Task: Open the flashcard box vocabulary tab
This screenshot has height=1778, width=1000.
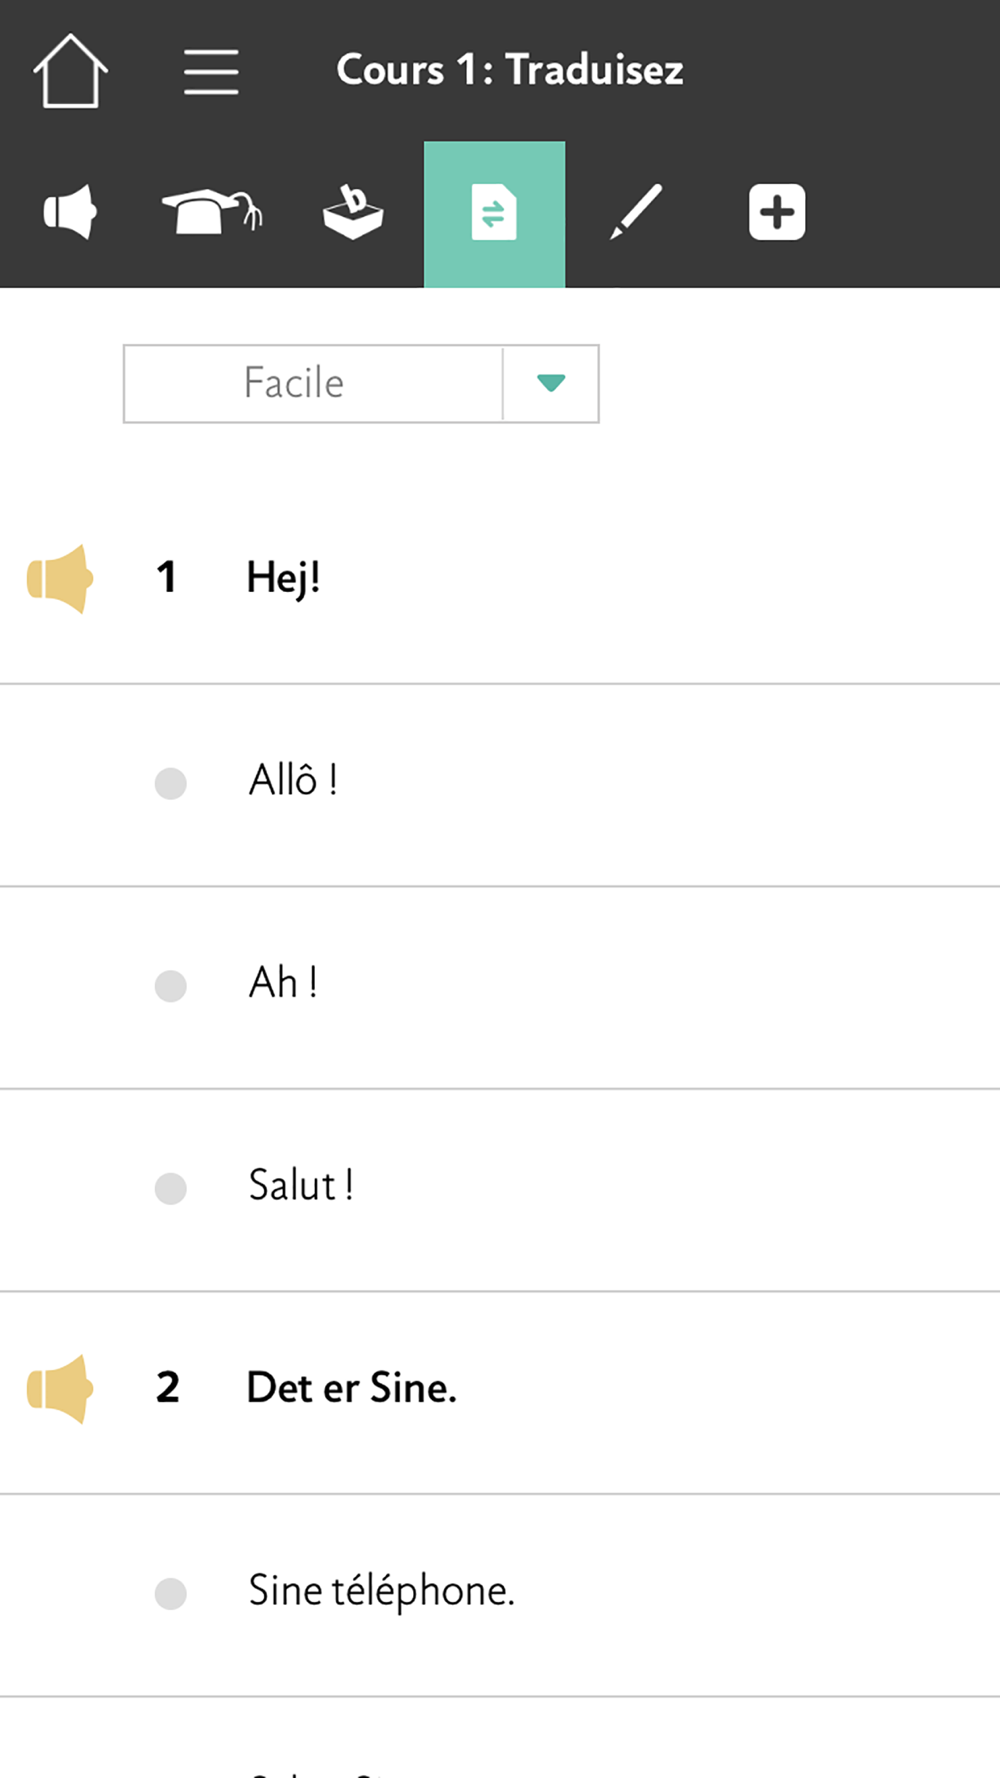Action: pyautogui.click(x=353, y=212)
